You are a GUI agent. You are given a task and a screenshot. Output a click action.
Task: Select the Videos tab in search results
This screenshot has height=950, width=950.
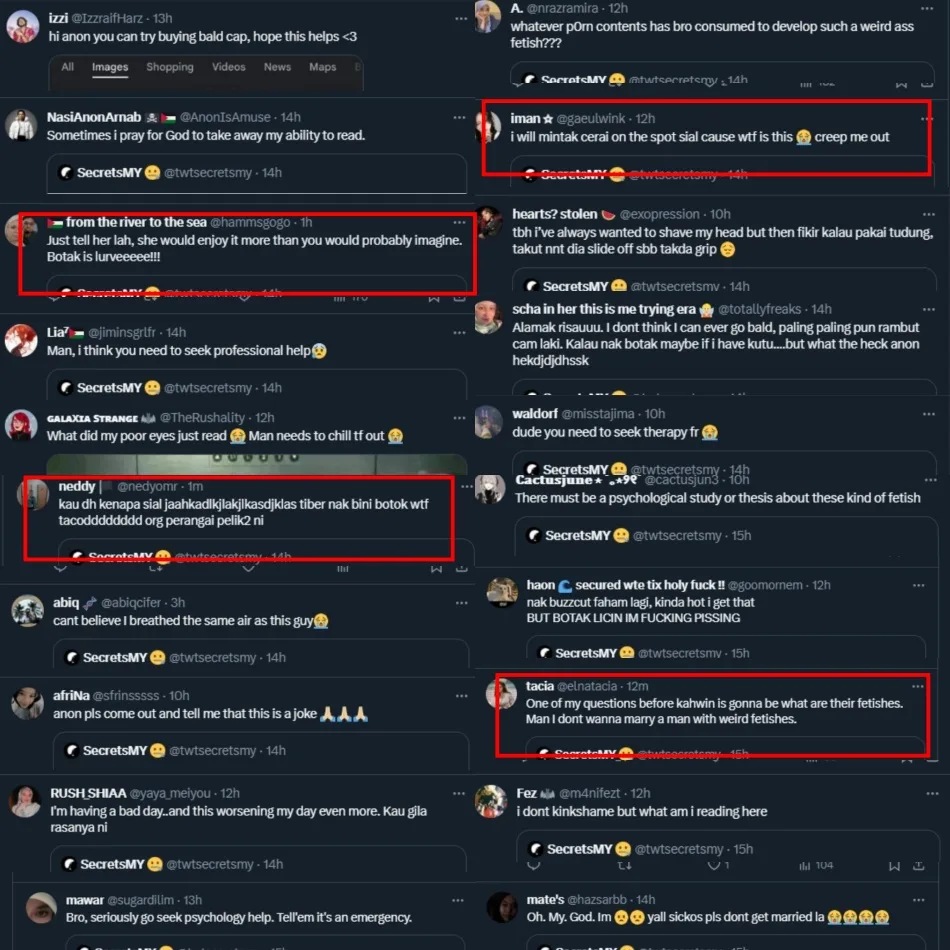coord(228,67)
